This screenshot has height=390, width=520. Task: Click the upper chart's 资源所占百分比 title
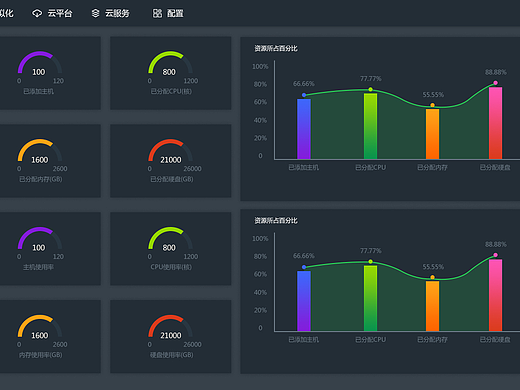[276, 49]
